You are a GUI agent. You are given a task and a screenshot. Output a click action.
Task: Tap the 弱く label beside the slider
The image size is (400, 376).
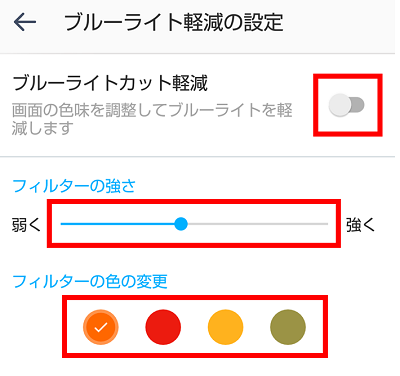point(26,224)
